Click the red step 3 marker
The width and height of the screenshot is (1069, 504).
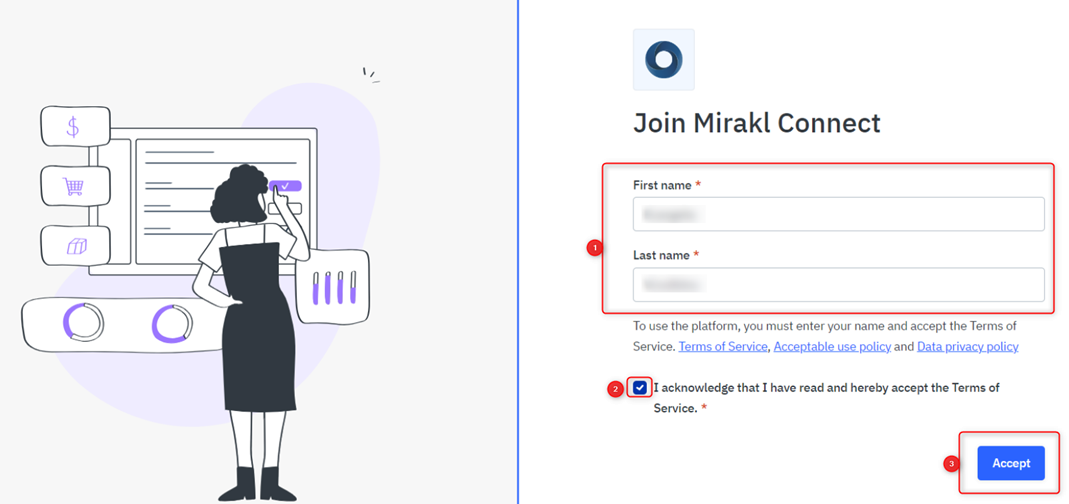[x=951, y=464]
